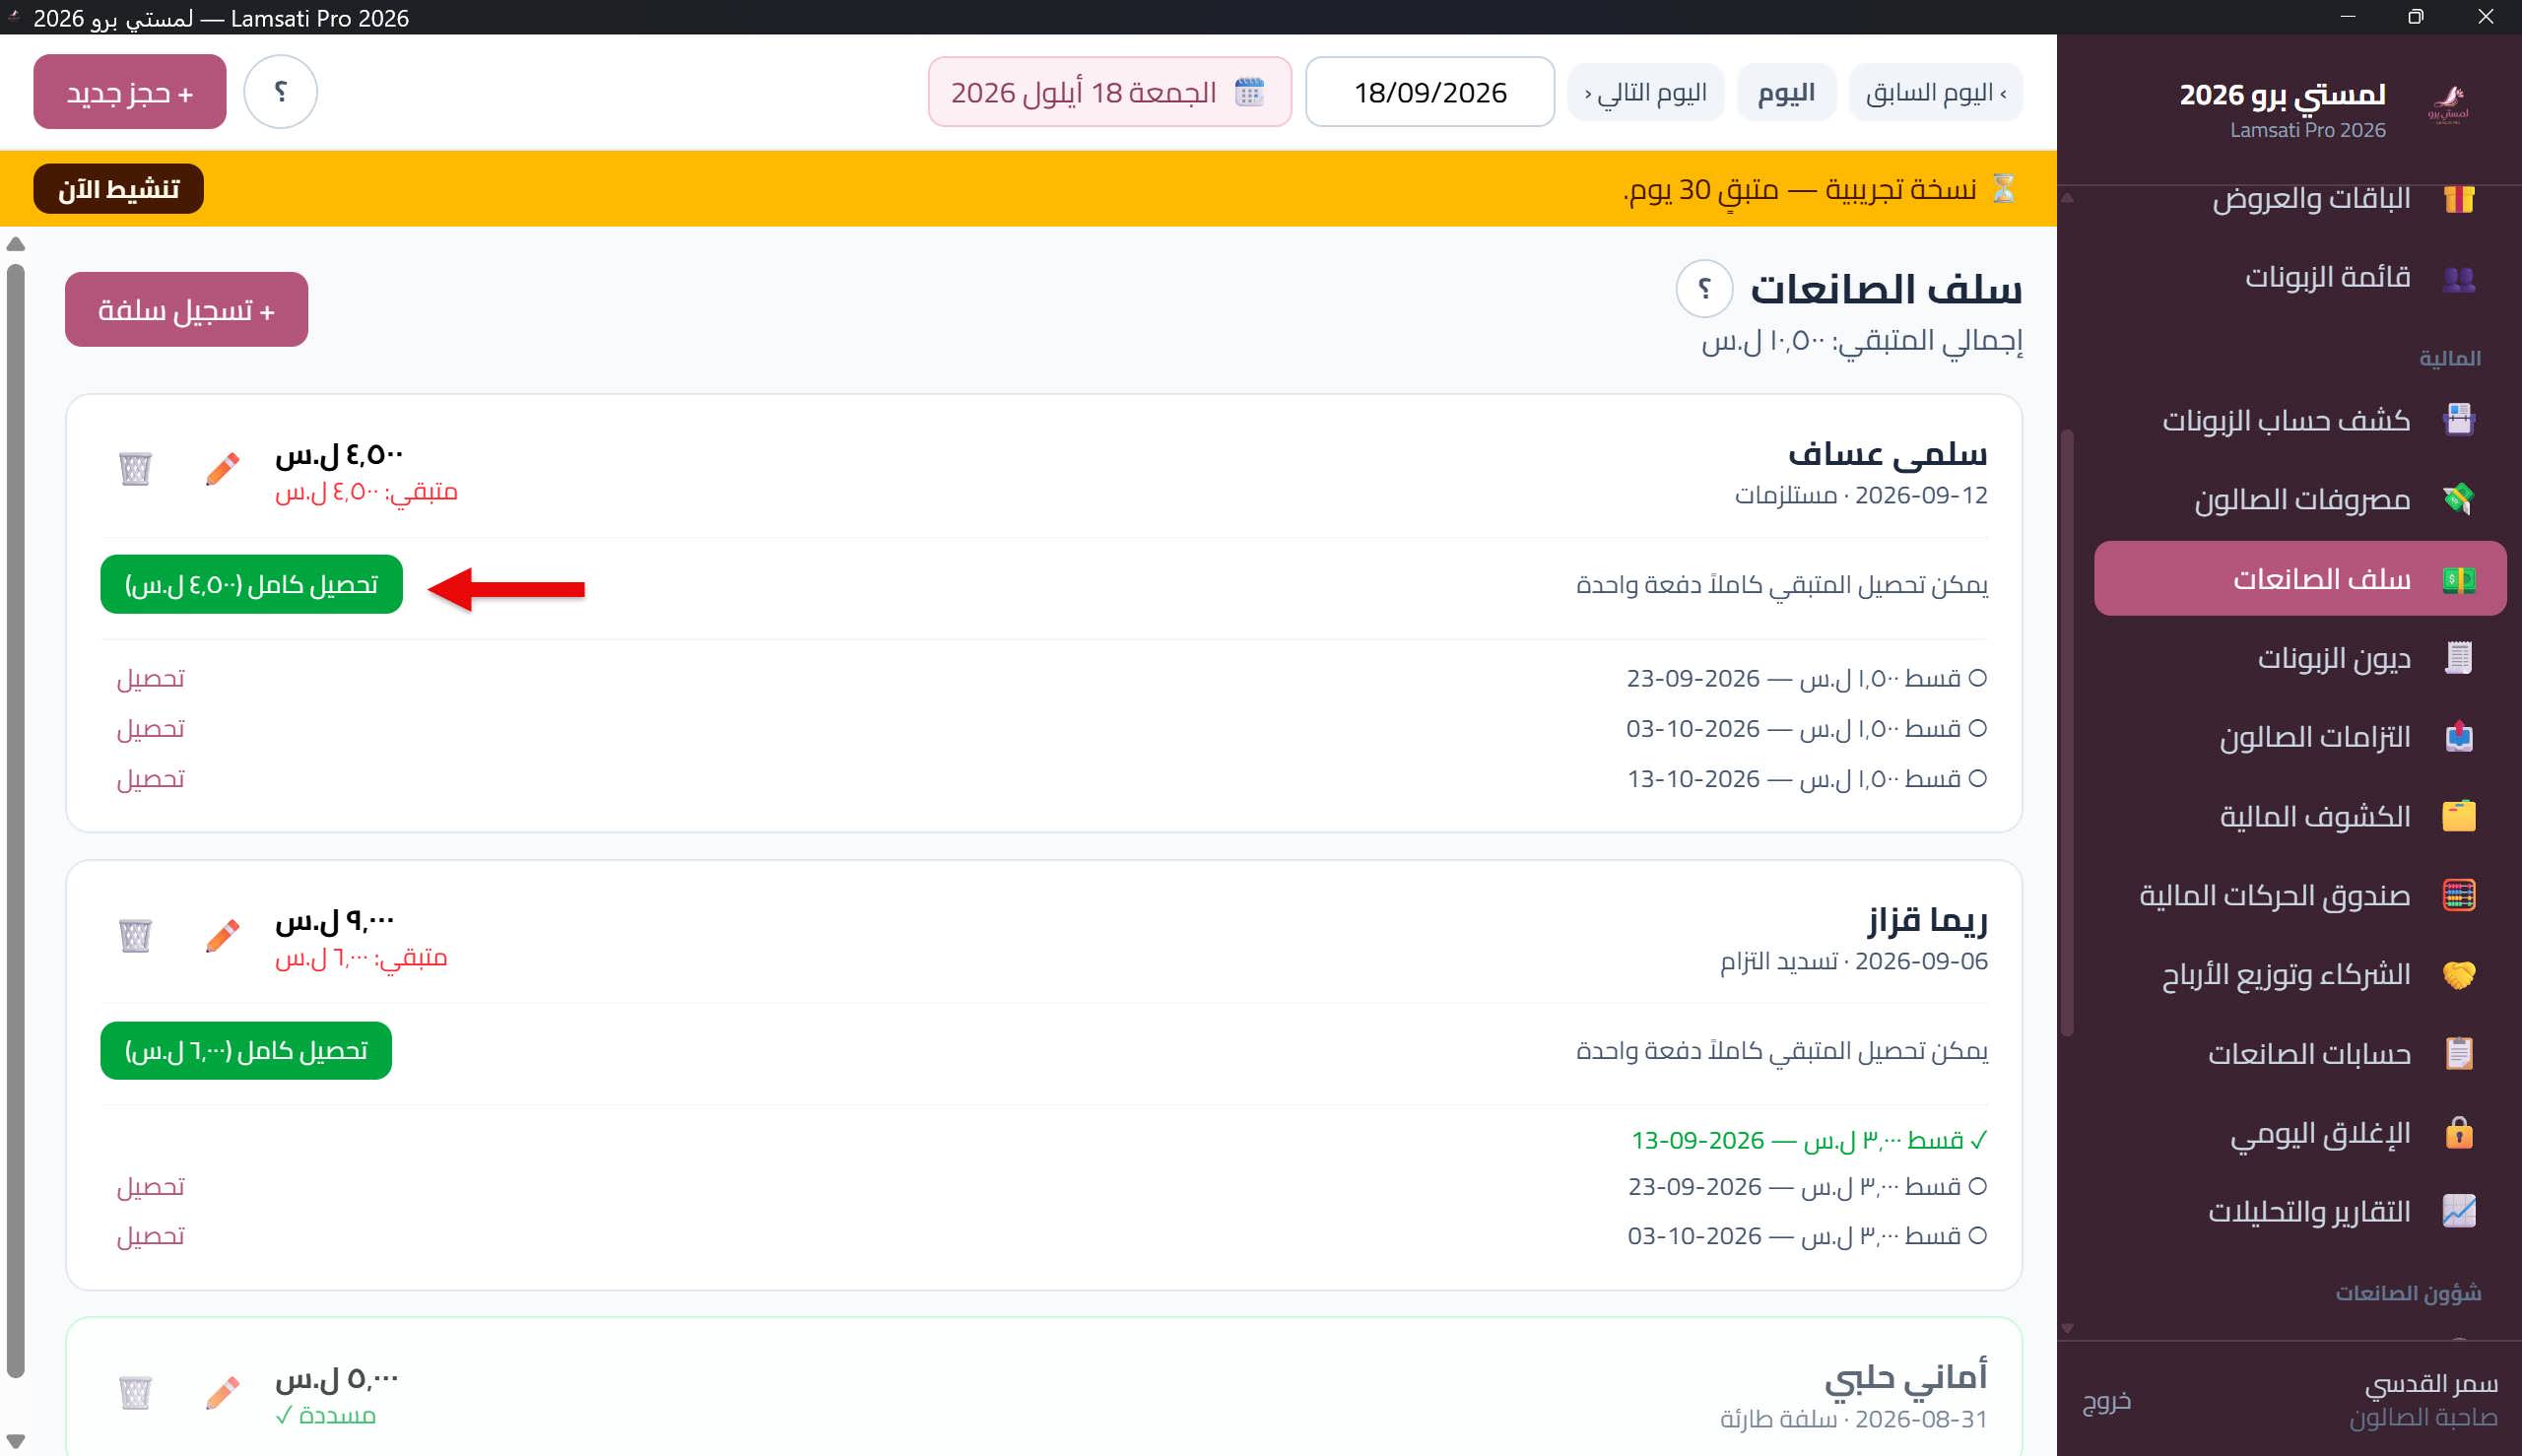Viewport: 2522px width, 1456px height.
Task: Click people icon of قائمة الزبونات
Action: tap(2458, 278)
